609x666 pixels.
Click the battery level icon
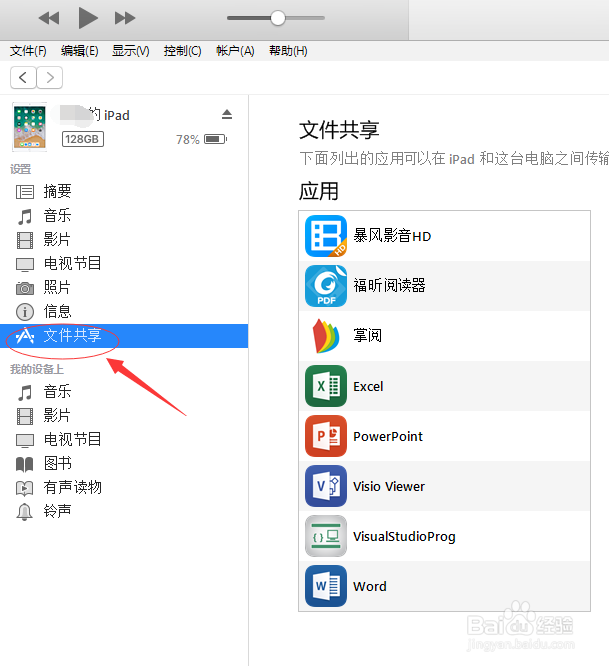coord(216,139)
